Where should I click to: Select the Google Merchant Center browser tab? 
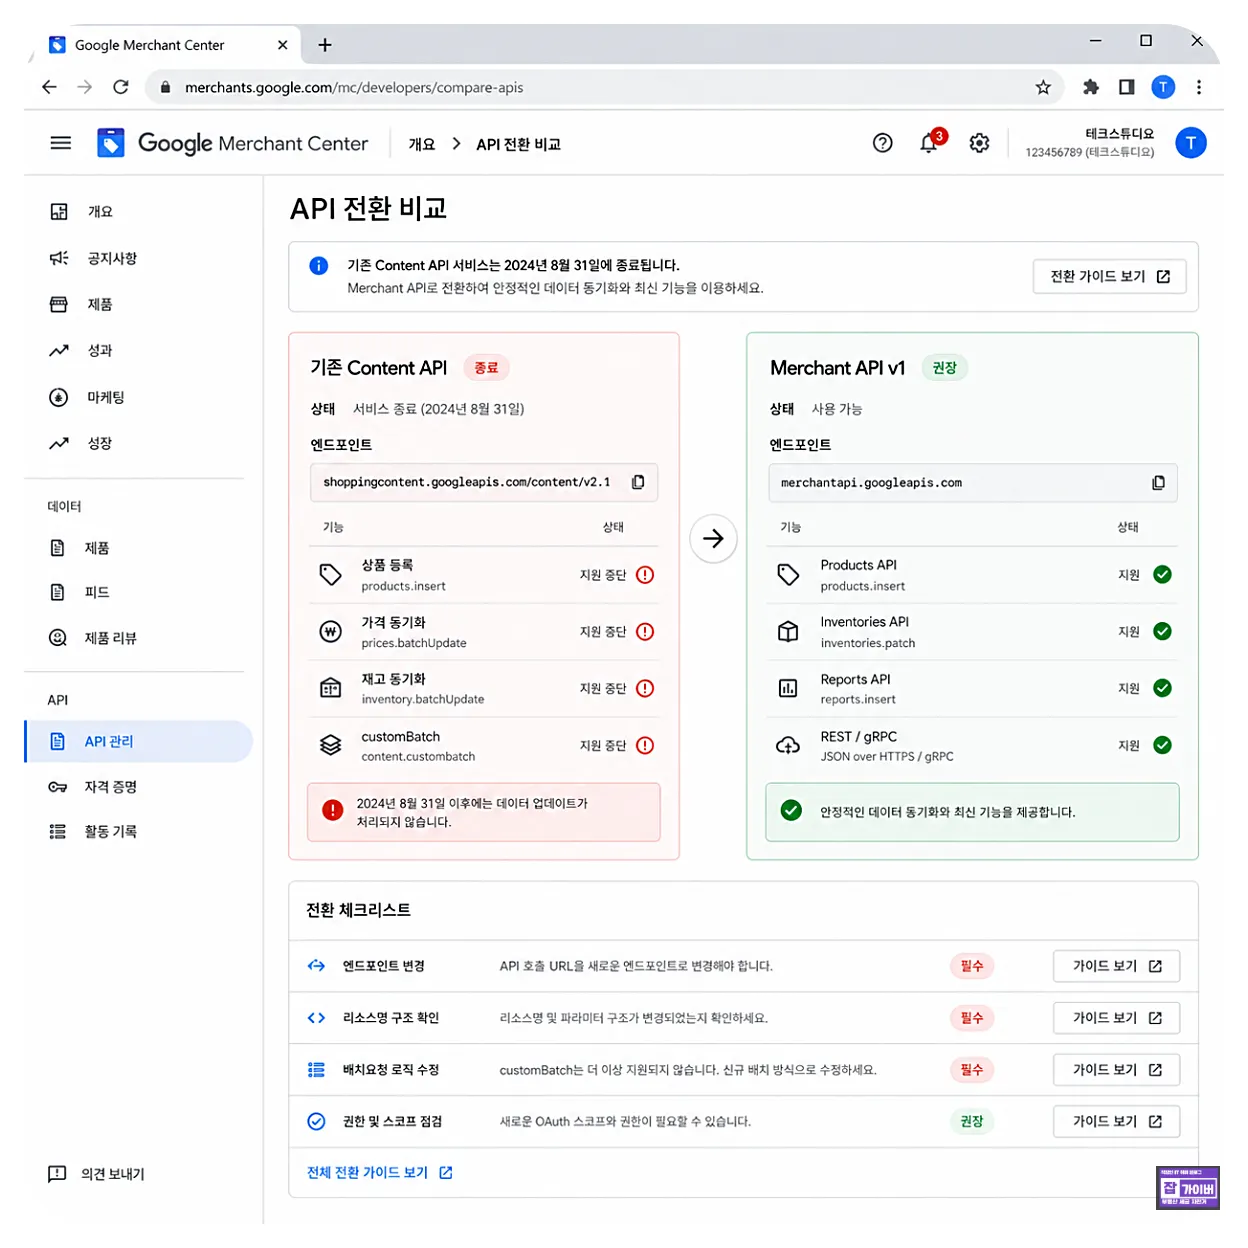point(168,45)
